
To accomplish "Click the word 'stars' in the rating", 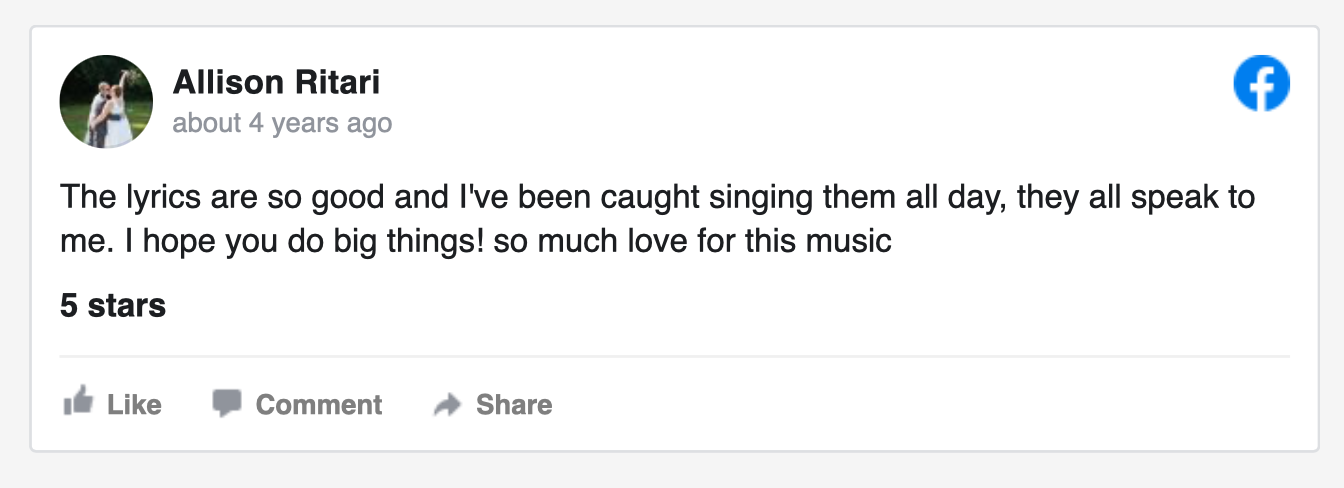I will (127, 306).
